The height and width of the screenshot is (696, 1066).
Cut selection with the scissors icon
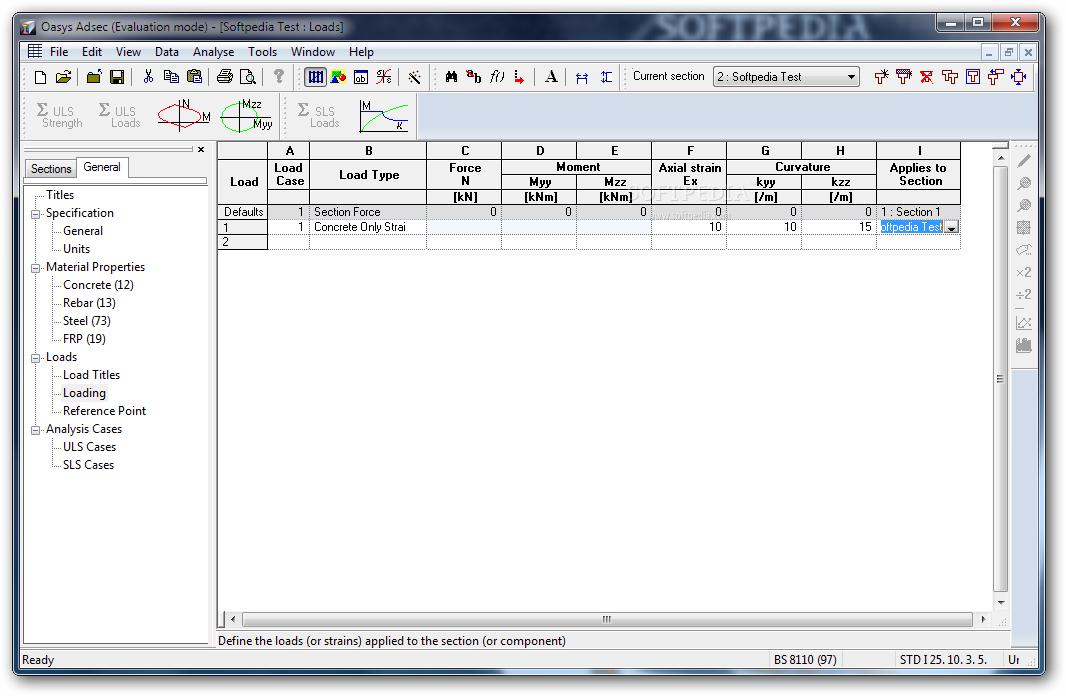[x=148, y=77]
